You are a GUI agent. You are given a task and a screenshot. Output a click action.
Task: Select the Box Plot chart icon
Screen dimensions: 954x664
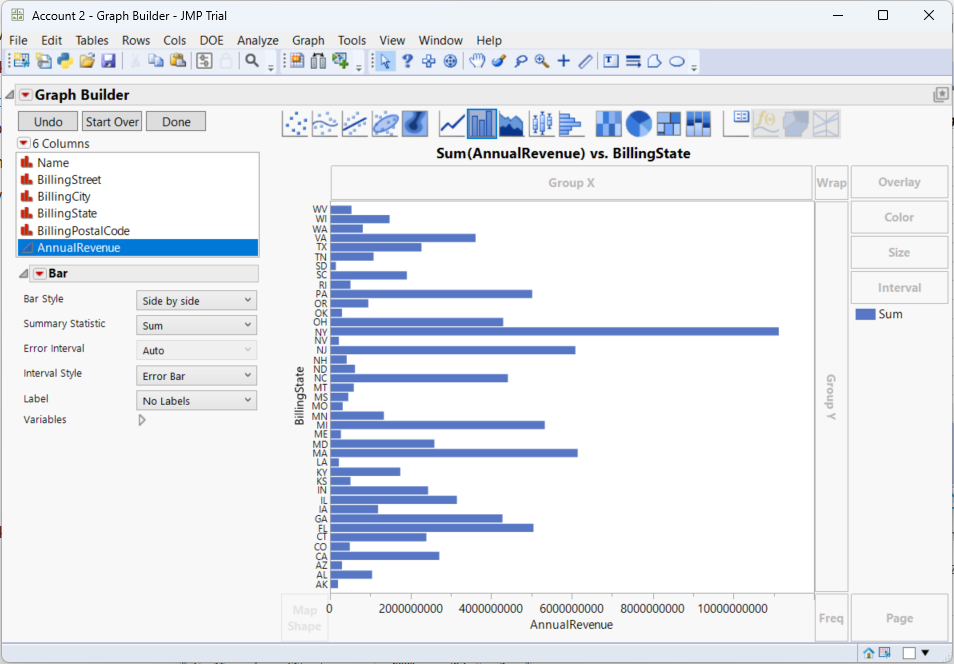point(541,124)
